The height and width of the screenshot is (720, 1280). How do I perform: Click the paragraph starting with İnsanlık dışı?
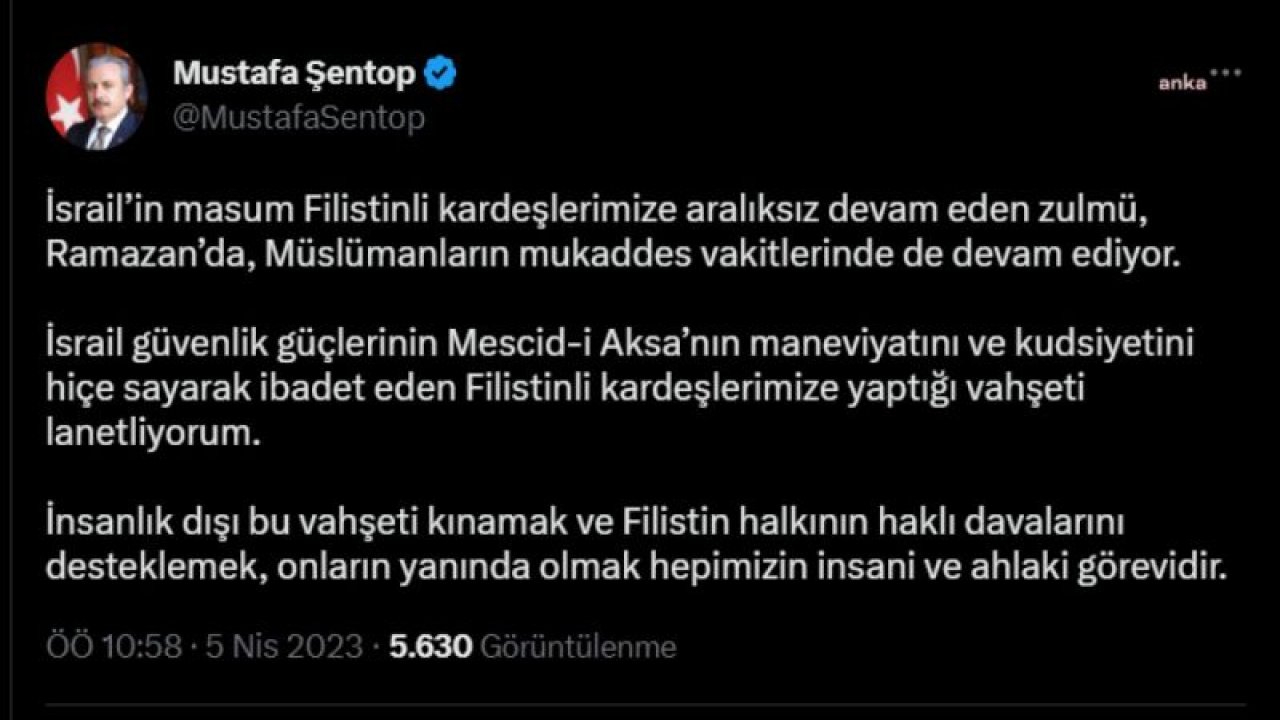[636, 546]
